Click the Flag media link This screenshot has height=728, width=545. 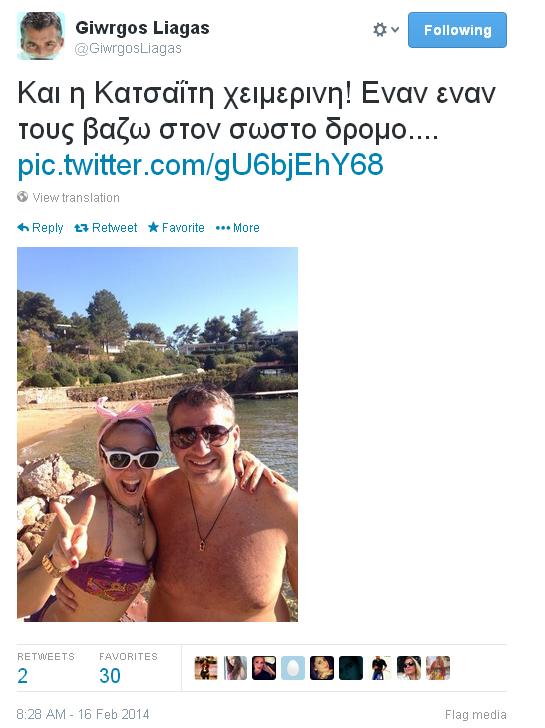(x=475, y=715)
